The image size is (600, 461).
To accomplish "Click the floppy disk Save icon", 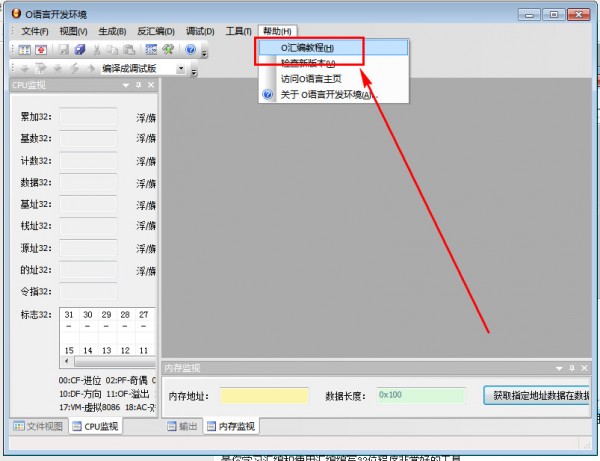I will [x=64, y=50].
